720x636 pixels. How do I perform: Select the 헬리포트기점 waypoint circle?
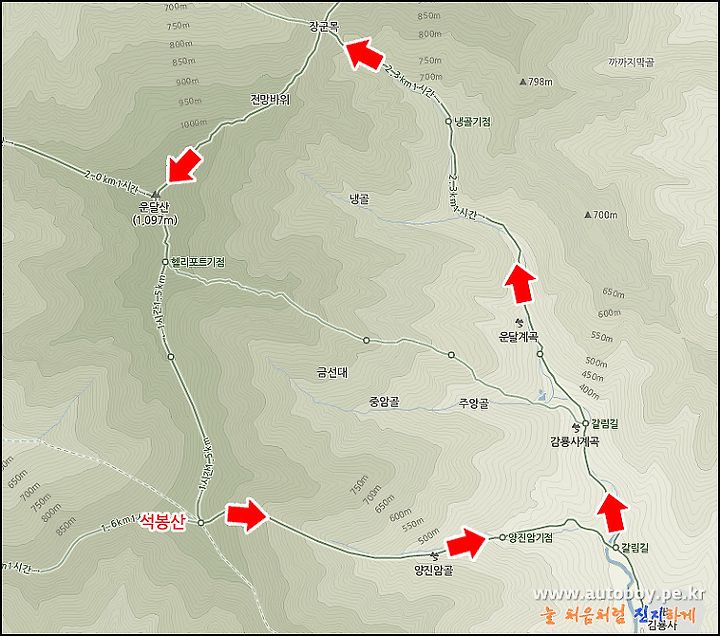165,262
